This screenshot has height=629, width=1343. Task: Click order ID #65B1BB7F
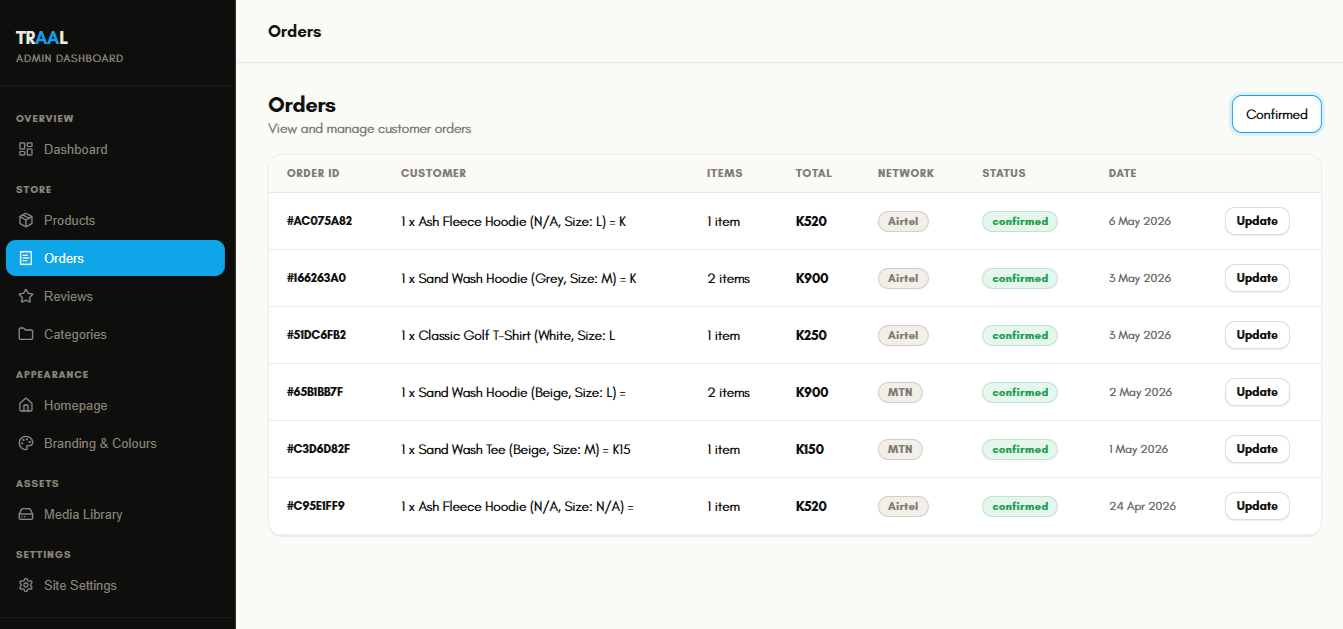click(315, 392)
